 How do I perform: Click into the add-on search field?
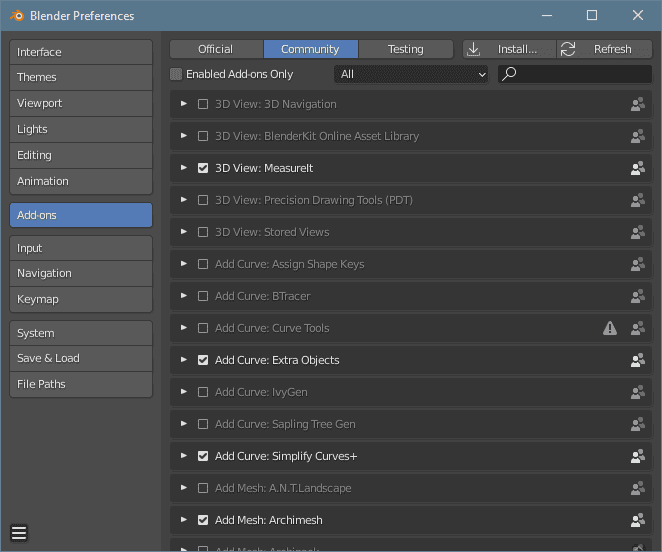click(x=575, y=74)
